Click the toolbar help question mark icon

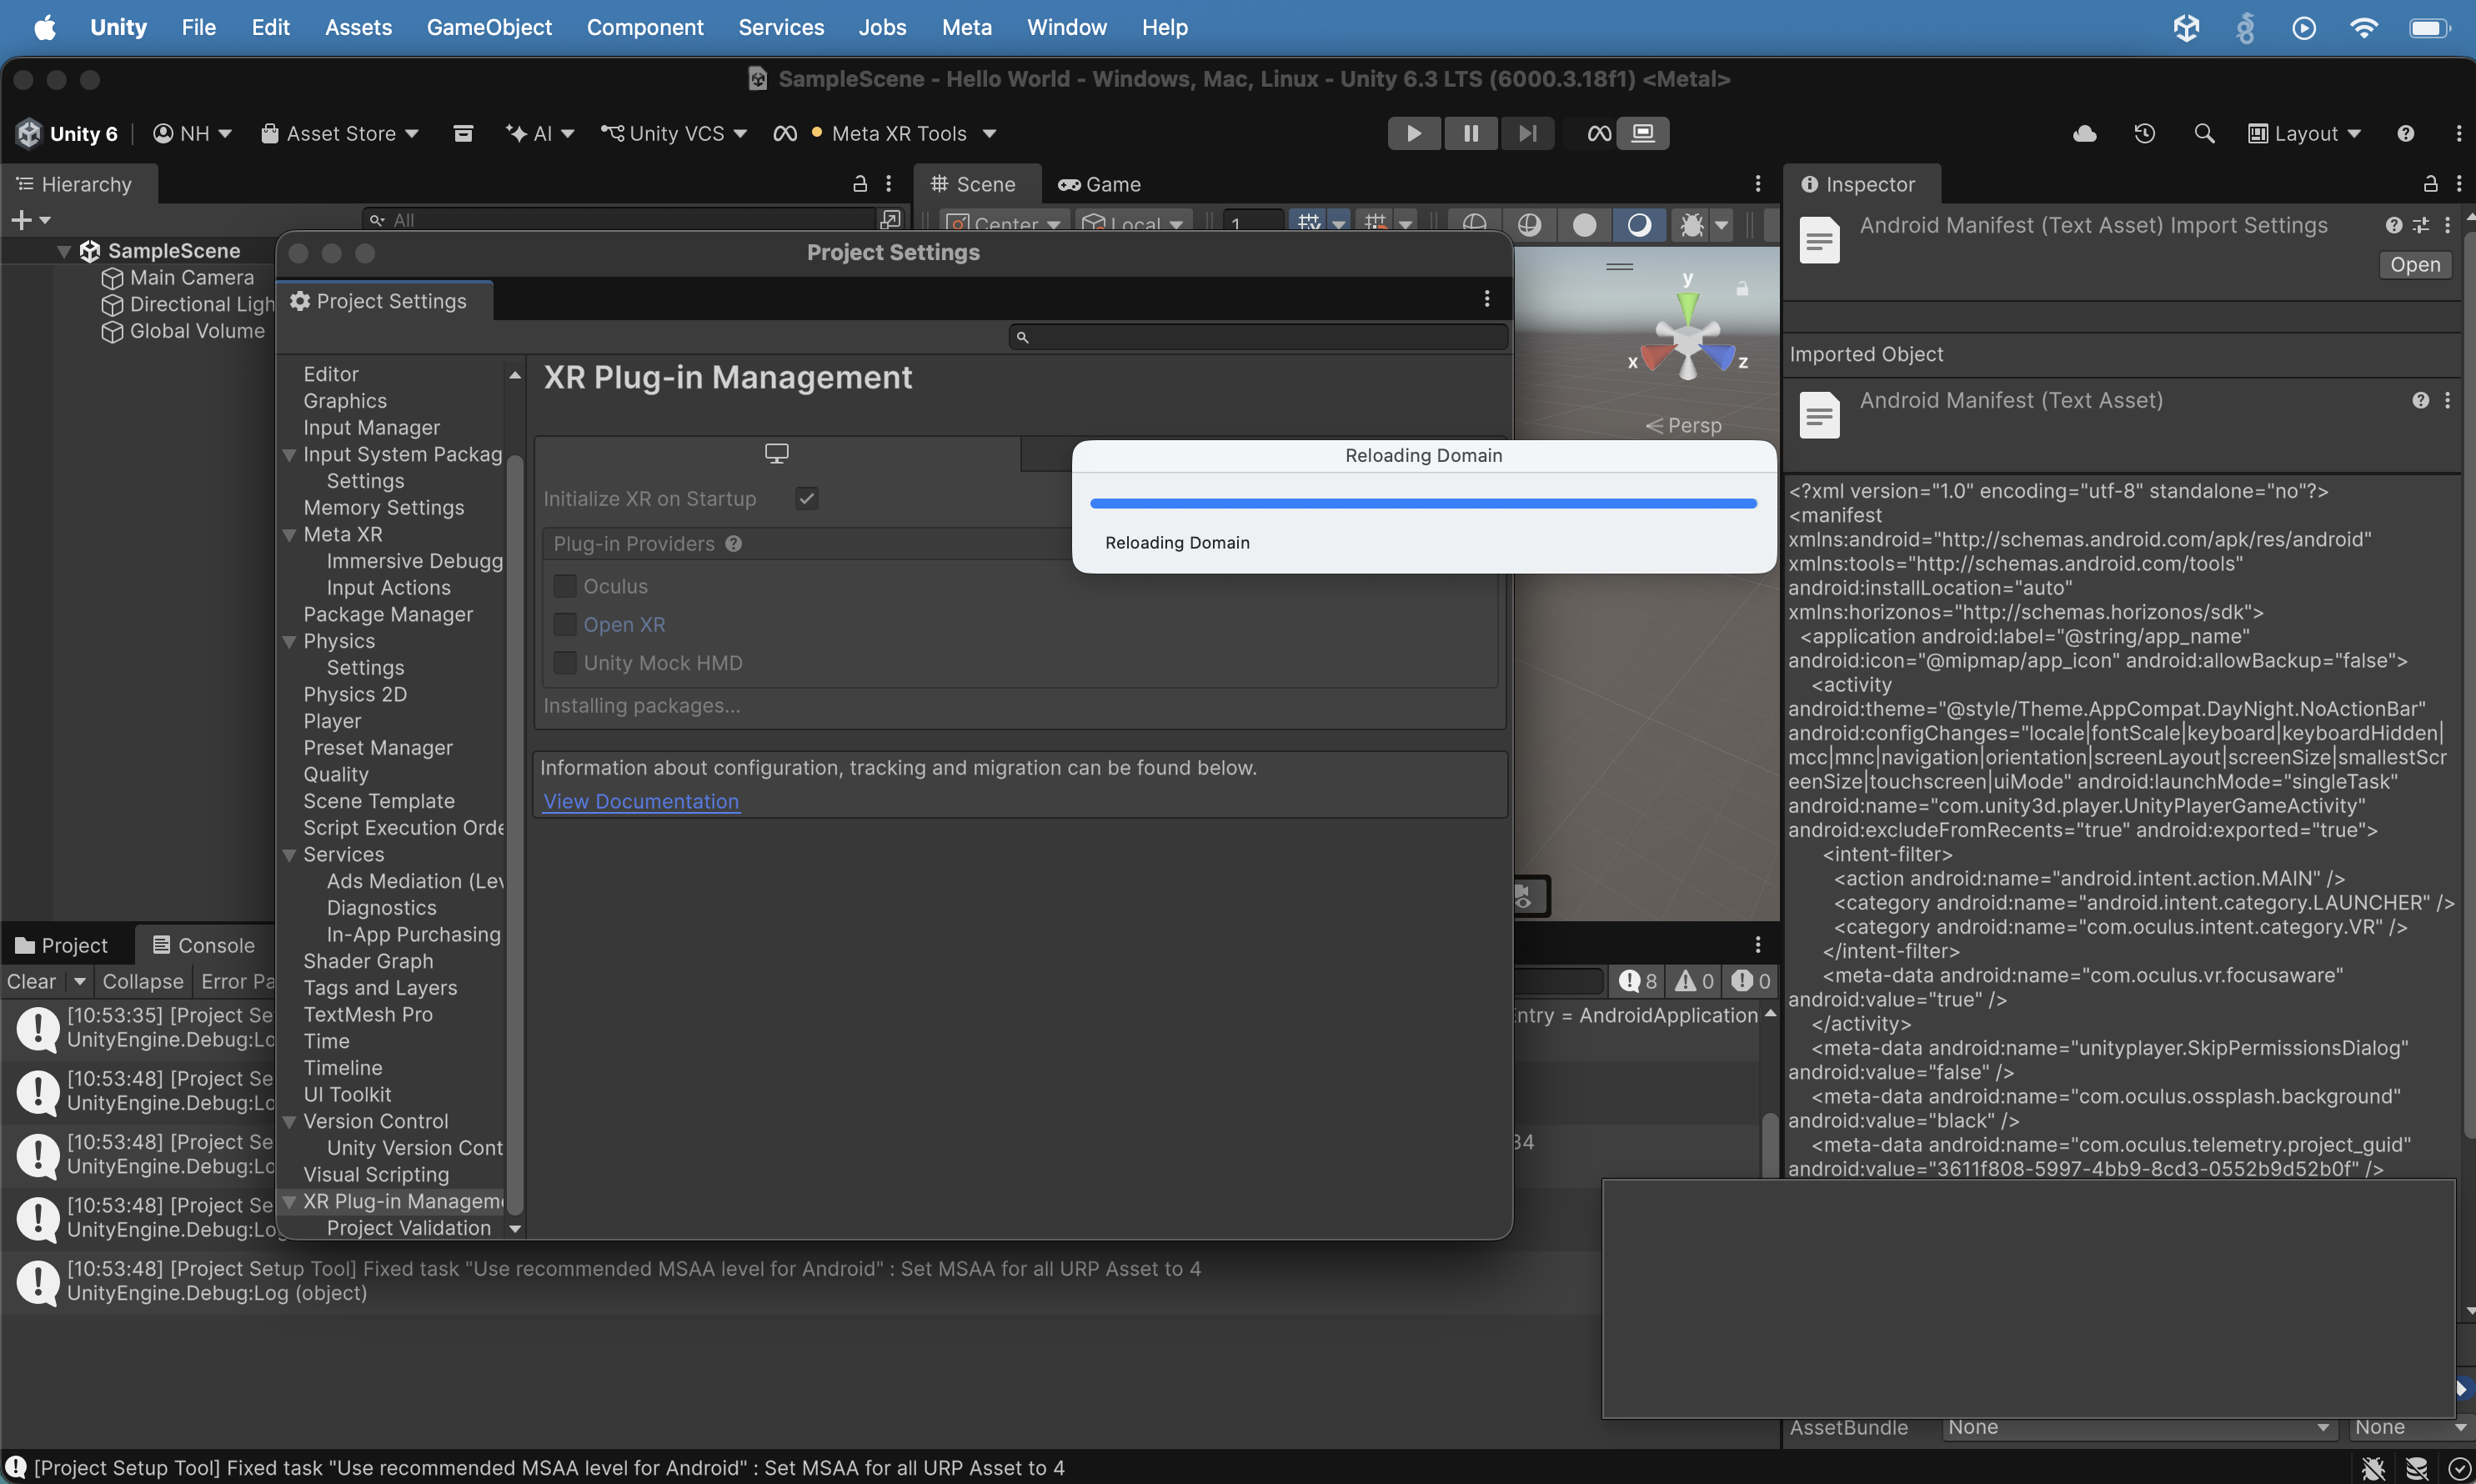[2406, 133]
